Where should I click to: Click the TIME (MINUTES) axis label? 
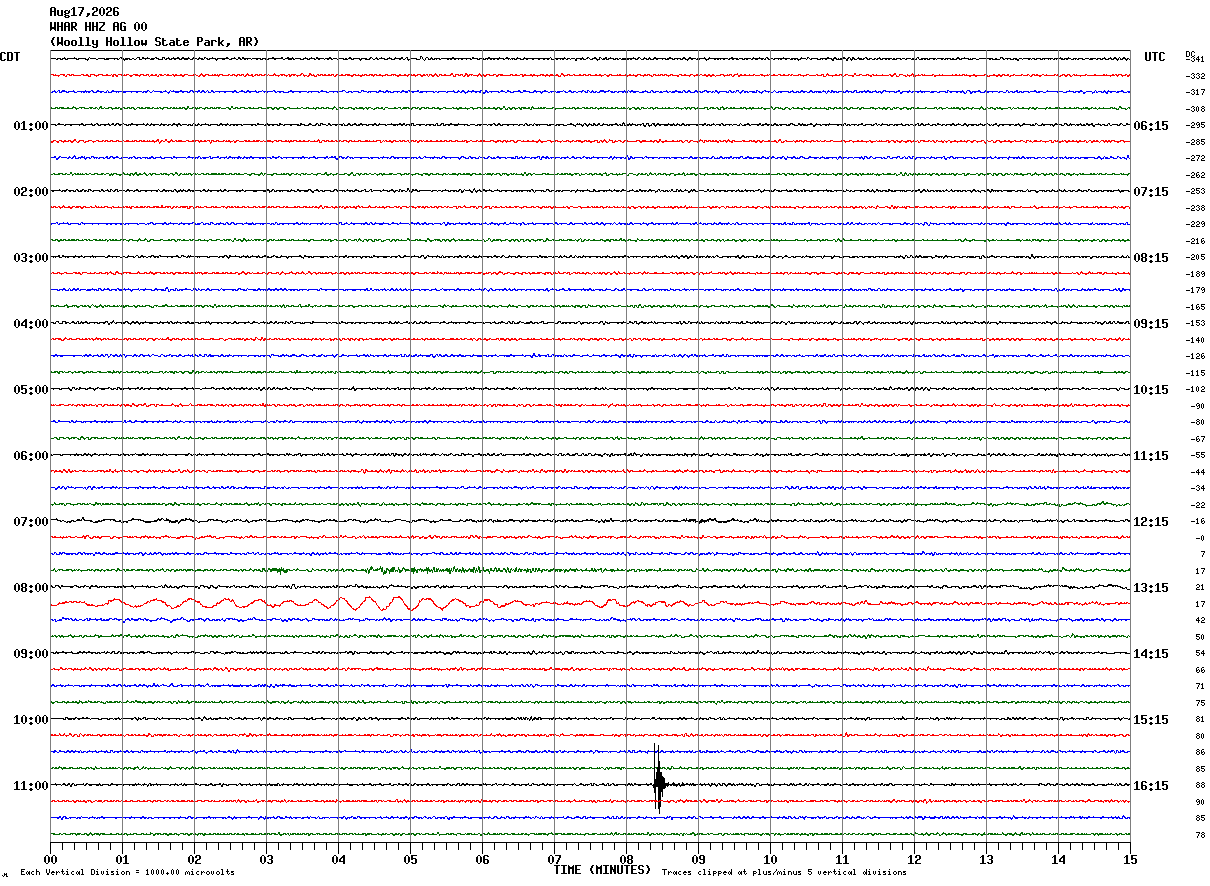pyautogui.click(x=602, y=870)
